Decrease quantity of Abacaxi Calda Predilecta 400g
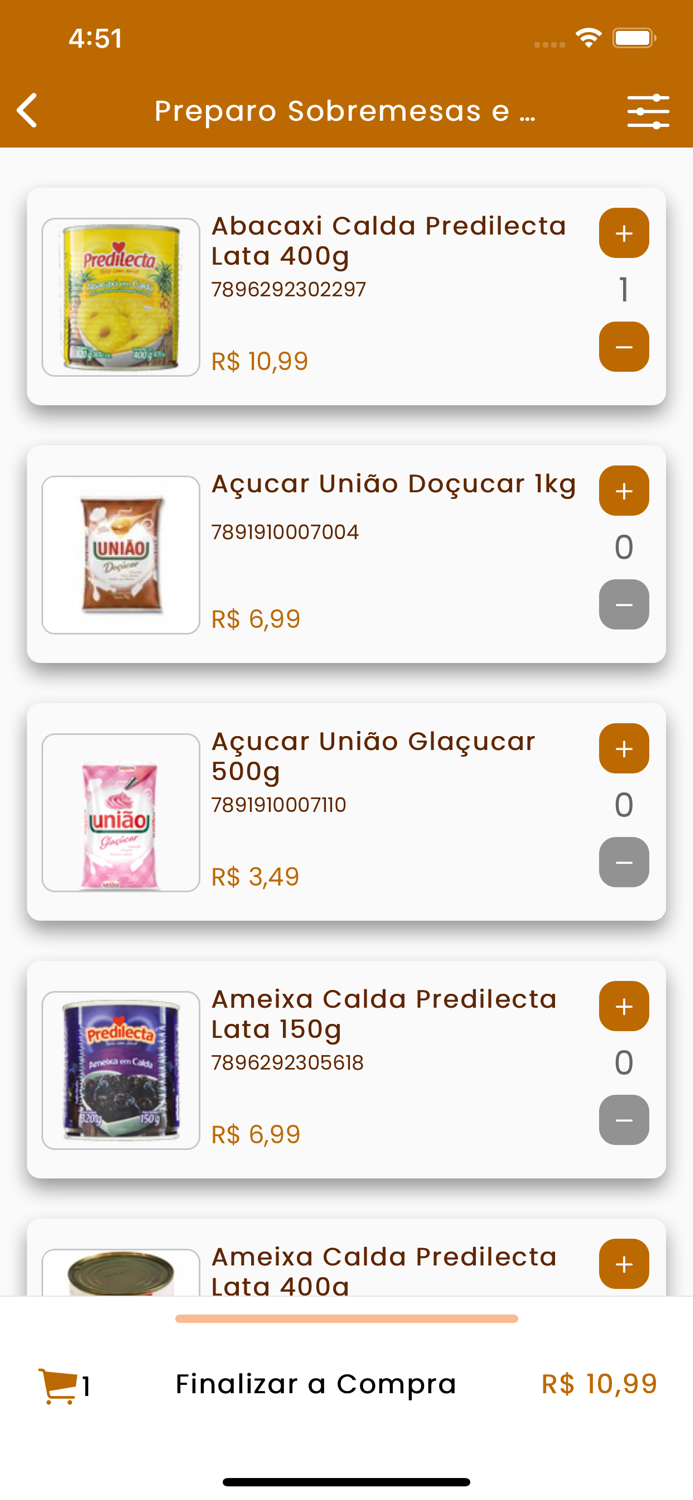This screenshot has width=693, height=1500. pyautogui.click(x=624, y=346)
